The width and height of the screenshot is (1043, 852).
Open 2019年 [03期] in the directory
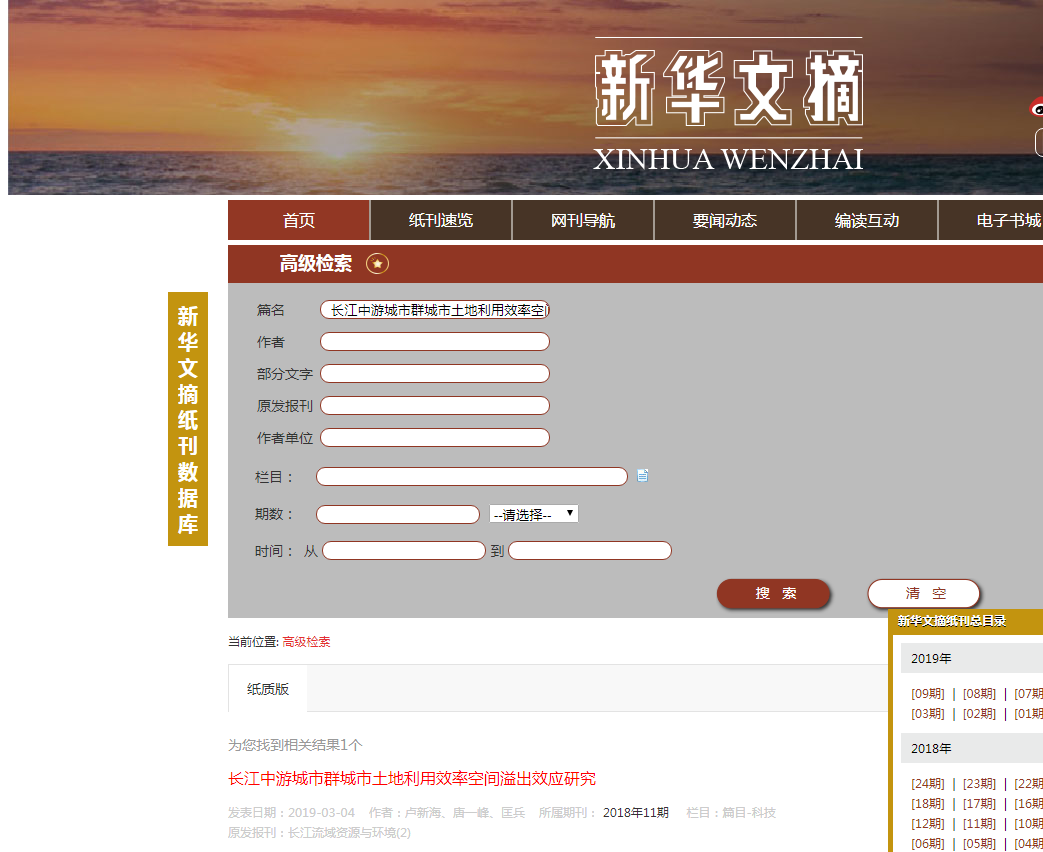927,714
